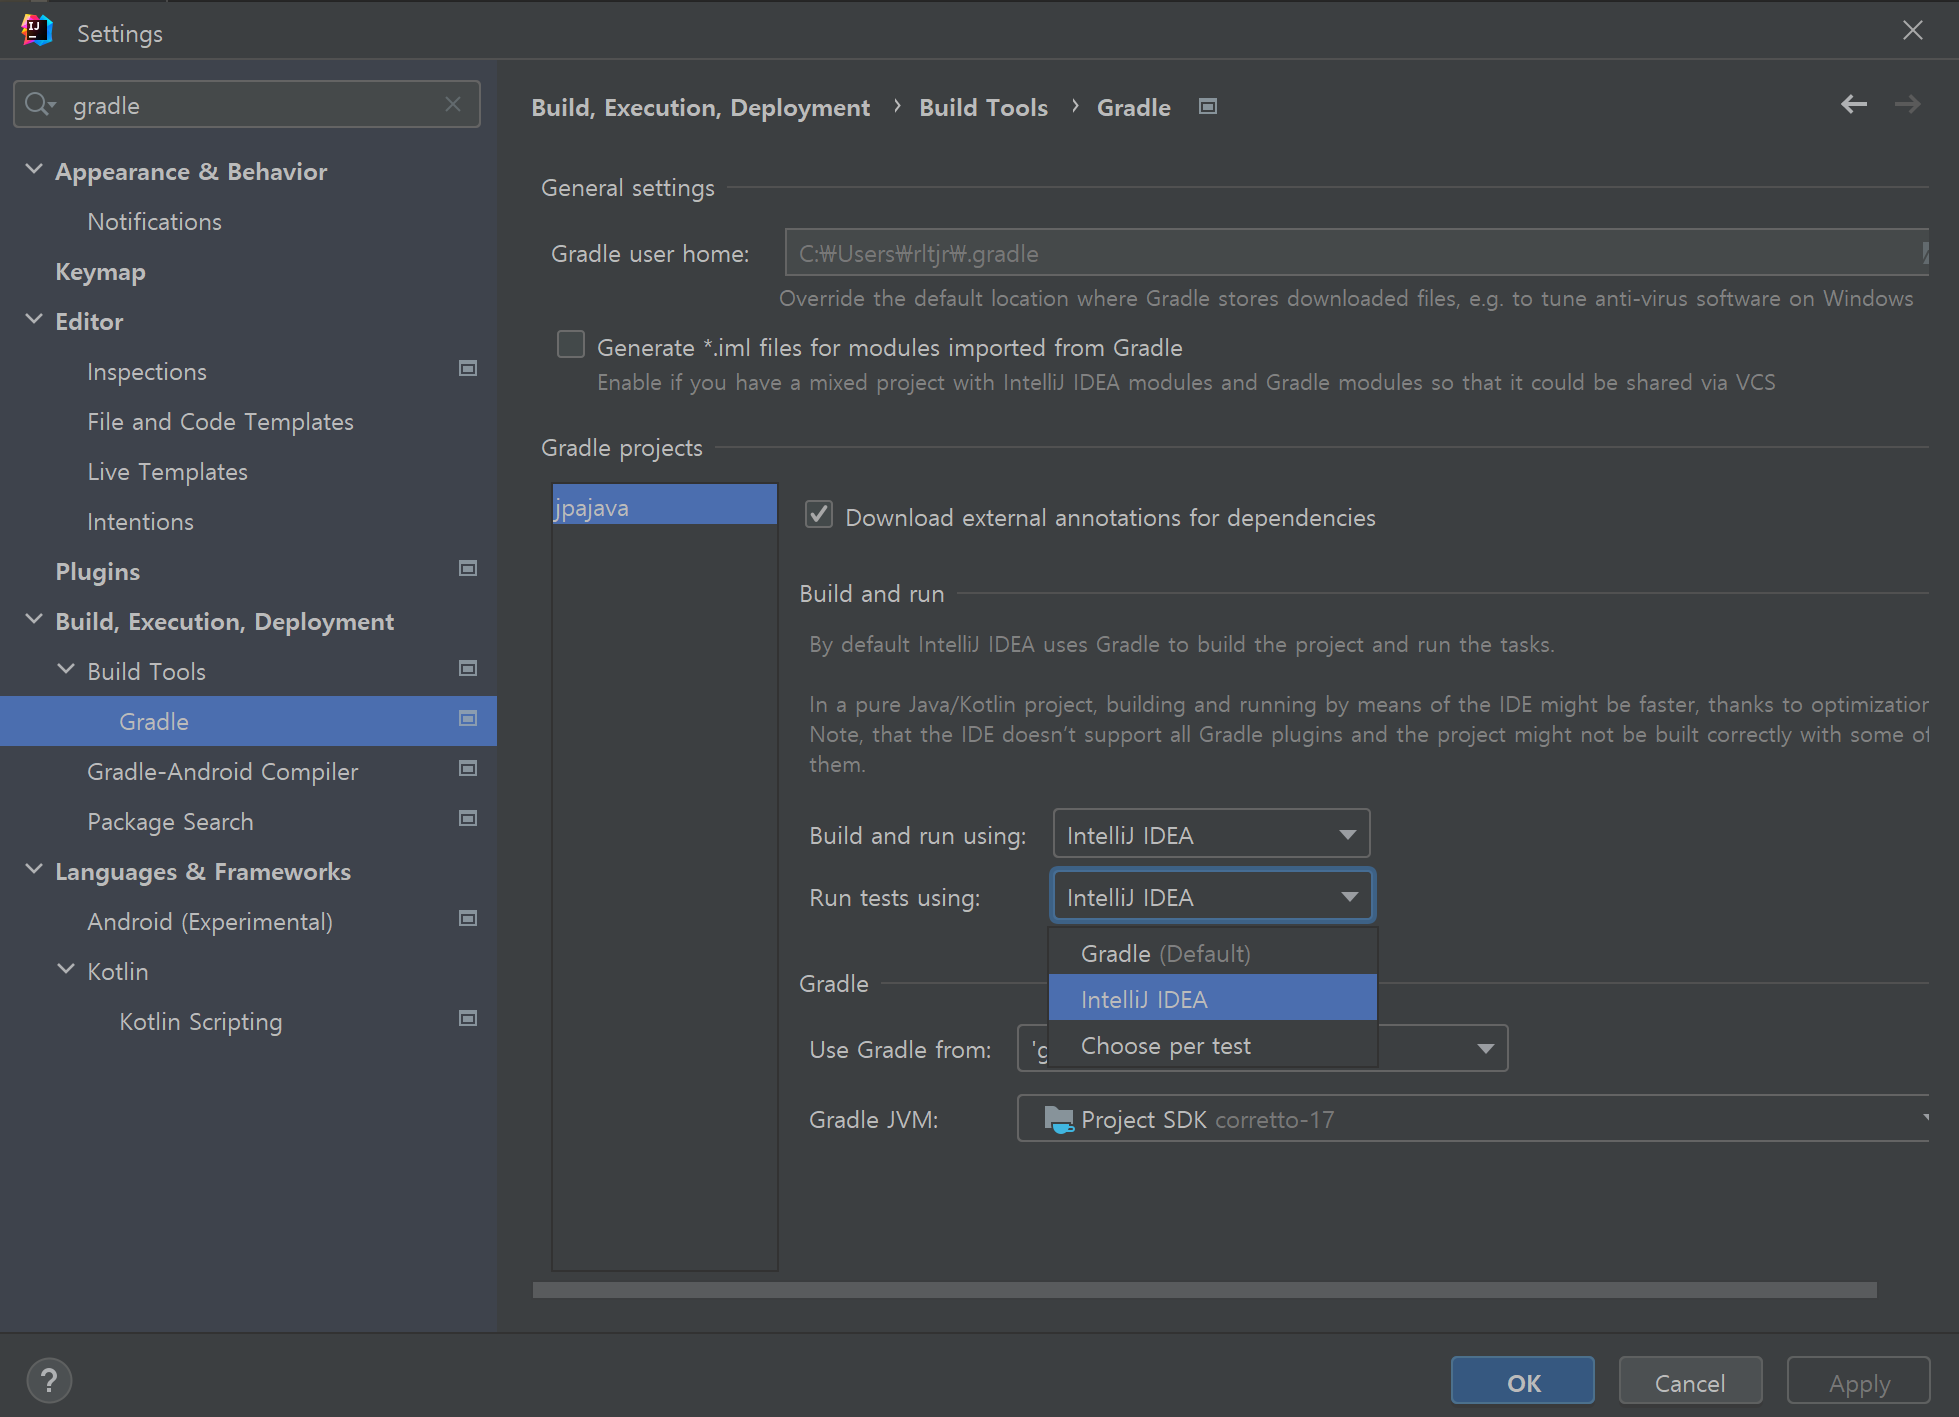The width and height of the screenshot is (1959, 1417).
Task: Click the project icon on the Inspections row
Action: pos(467,369)
